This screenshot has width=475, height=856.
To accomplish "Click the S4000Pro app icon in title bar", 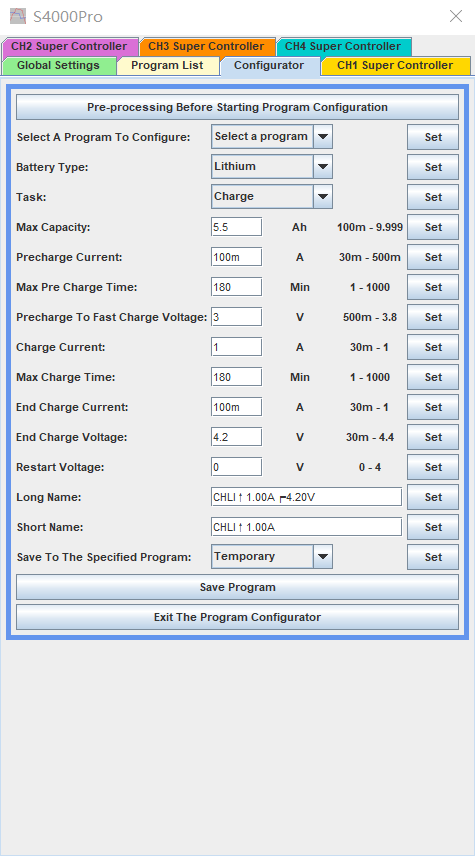I will tap(18, 16).
